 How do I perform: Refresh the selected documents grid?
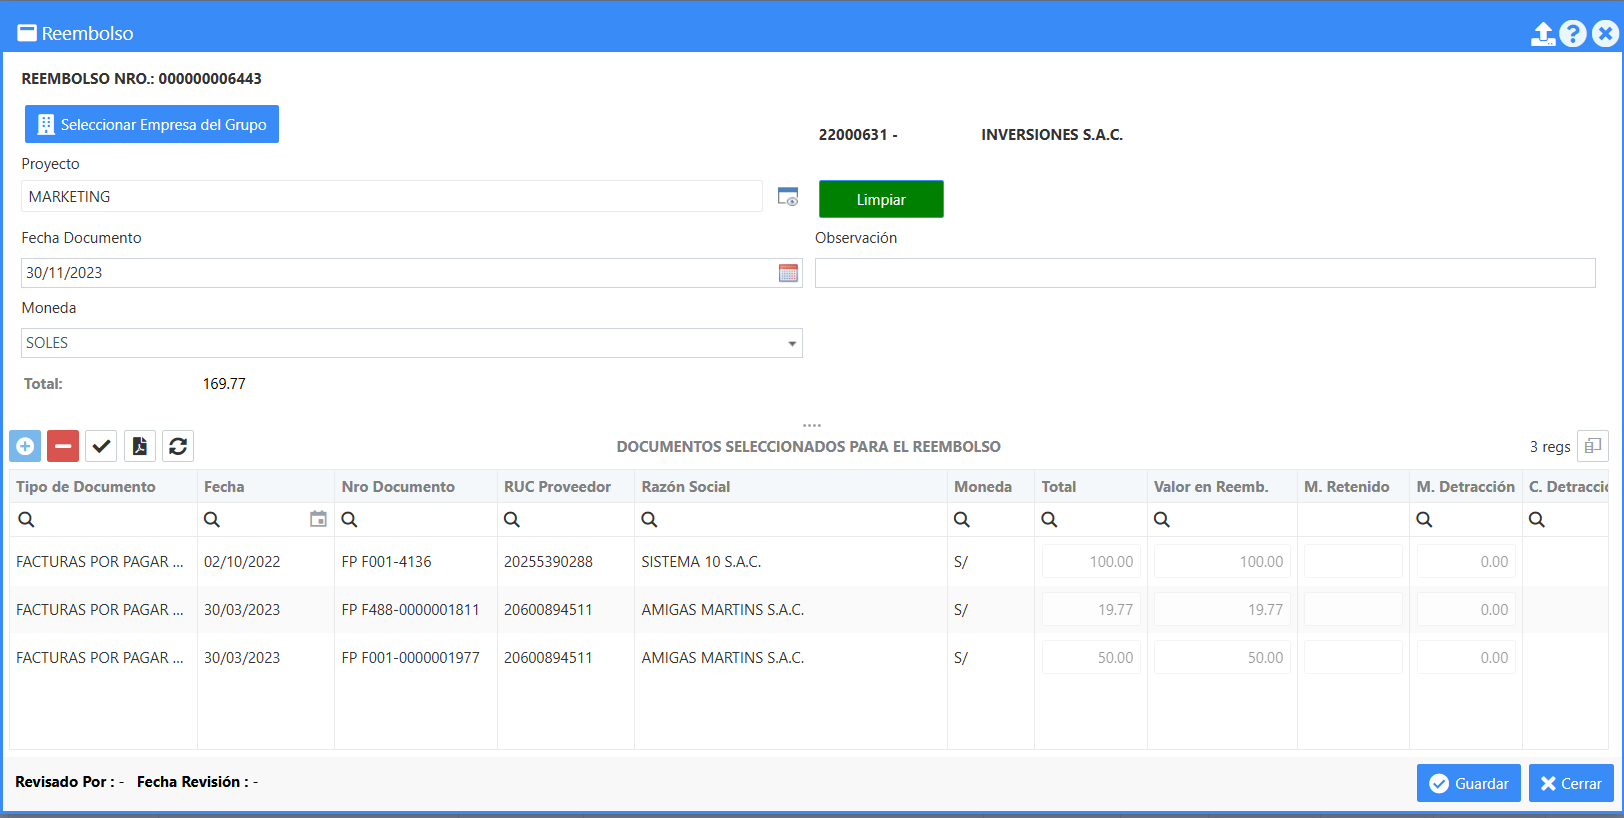[x=178, y=446]
